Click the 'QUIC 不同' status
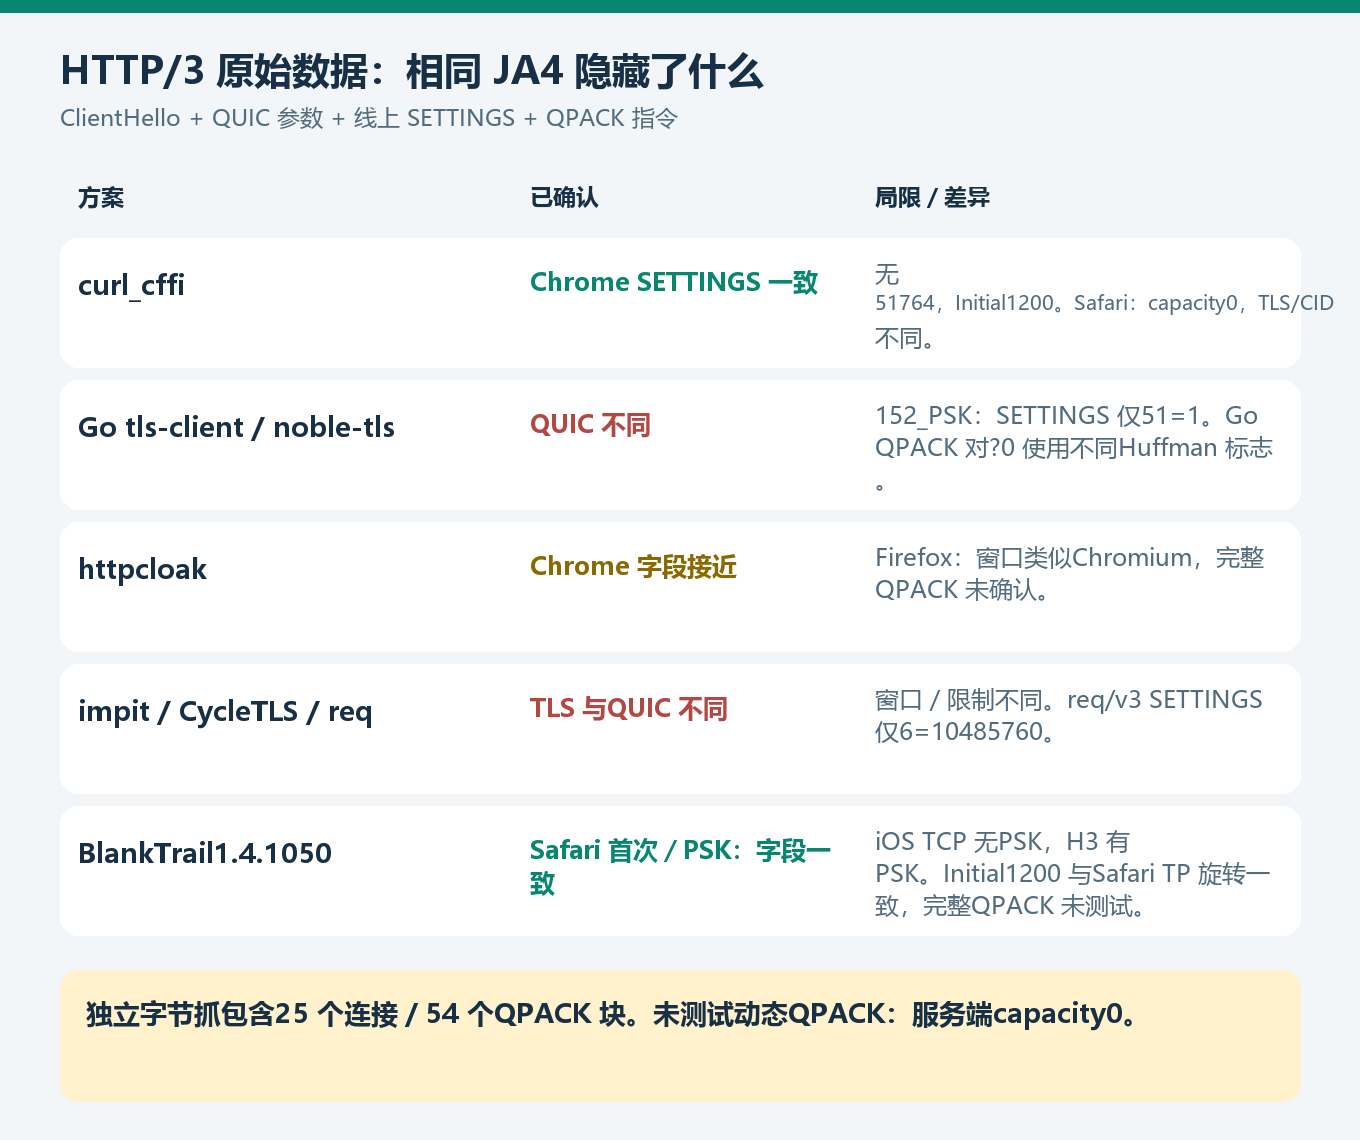The width and height of the screenshot is (1360, 1140). pyautogui.click(x=590, y=425)
